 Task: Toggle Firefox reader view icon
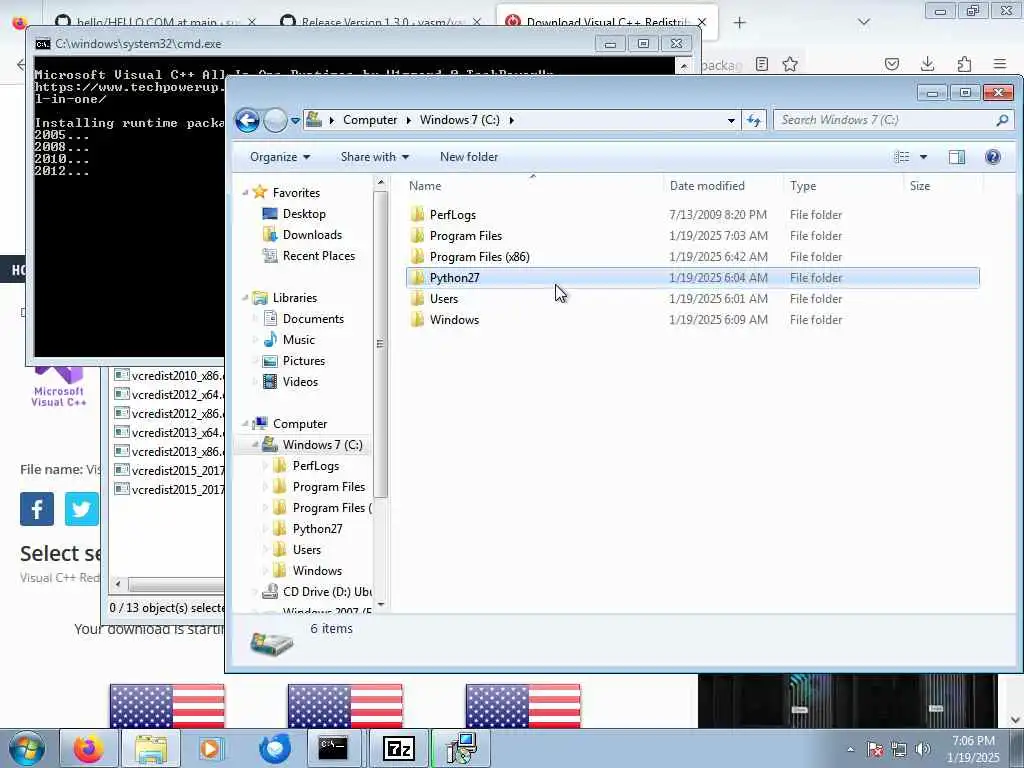click(761, 64)
